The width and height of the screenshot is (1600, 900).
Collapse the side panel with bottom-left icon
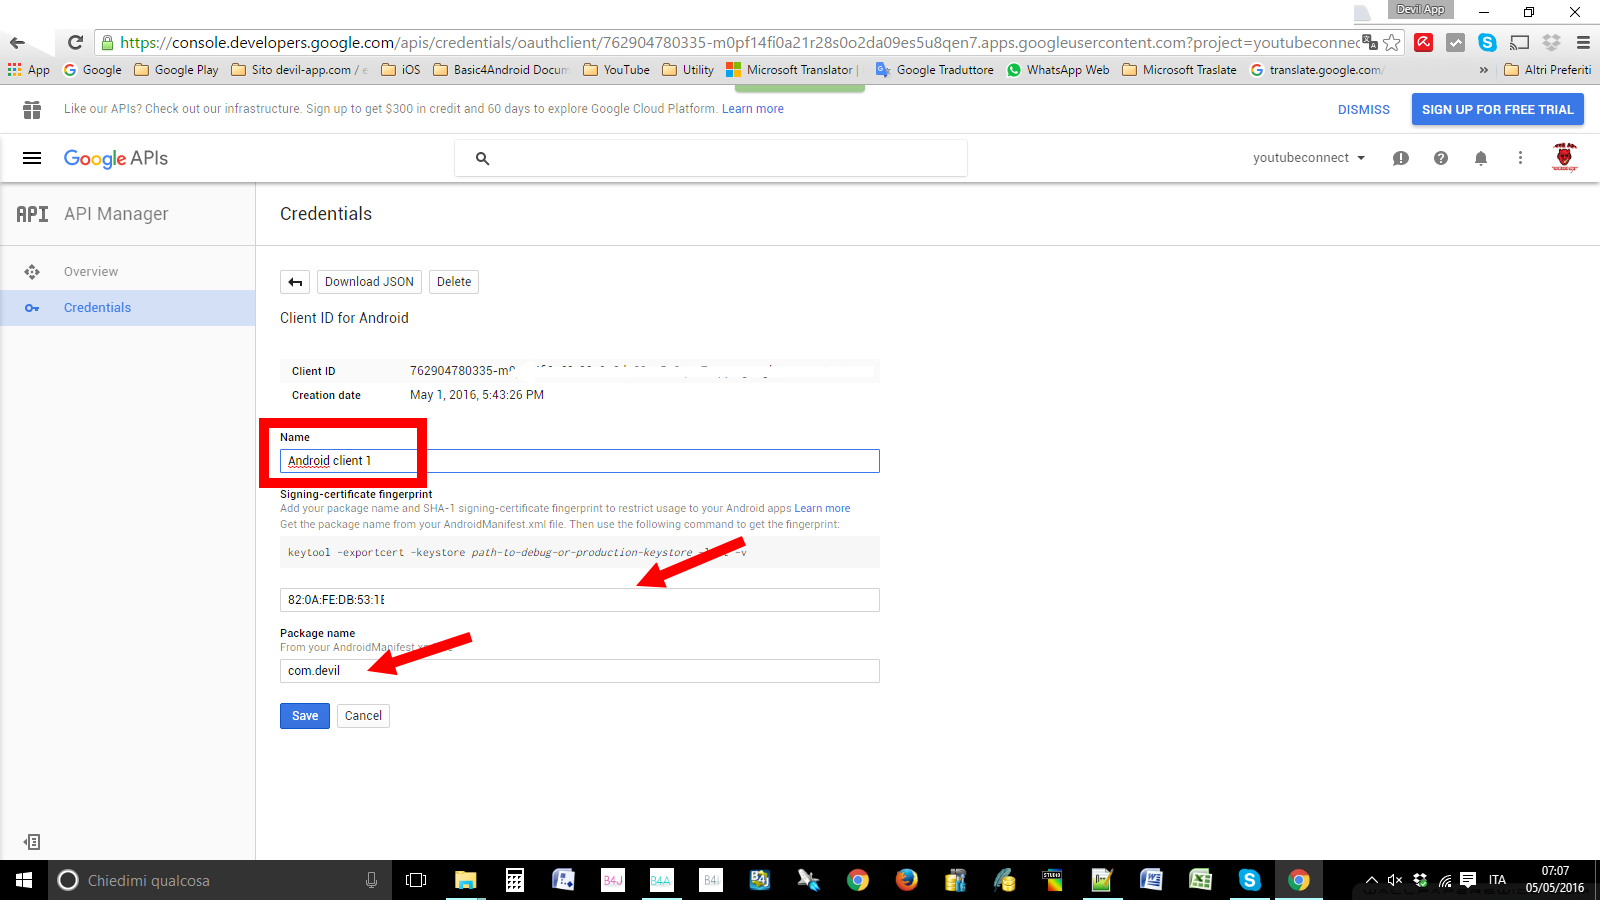32,842
